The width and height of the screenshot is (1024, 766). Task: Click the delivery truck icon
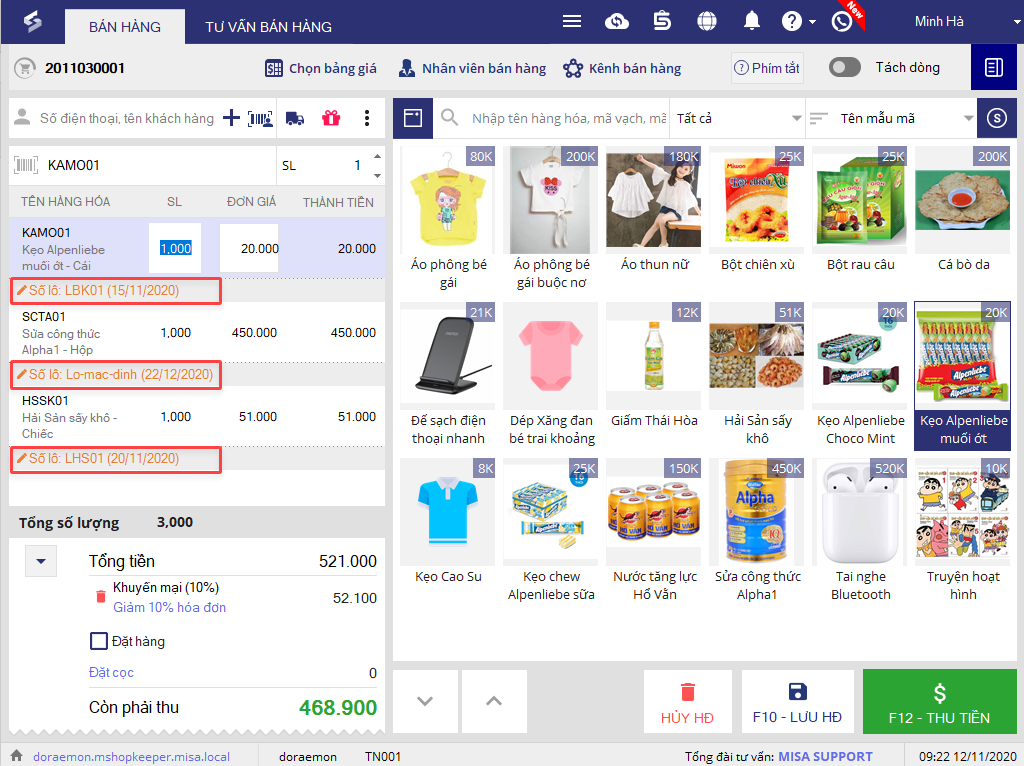295,119
